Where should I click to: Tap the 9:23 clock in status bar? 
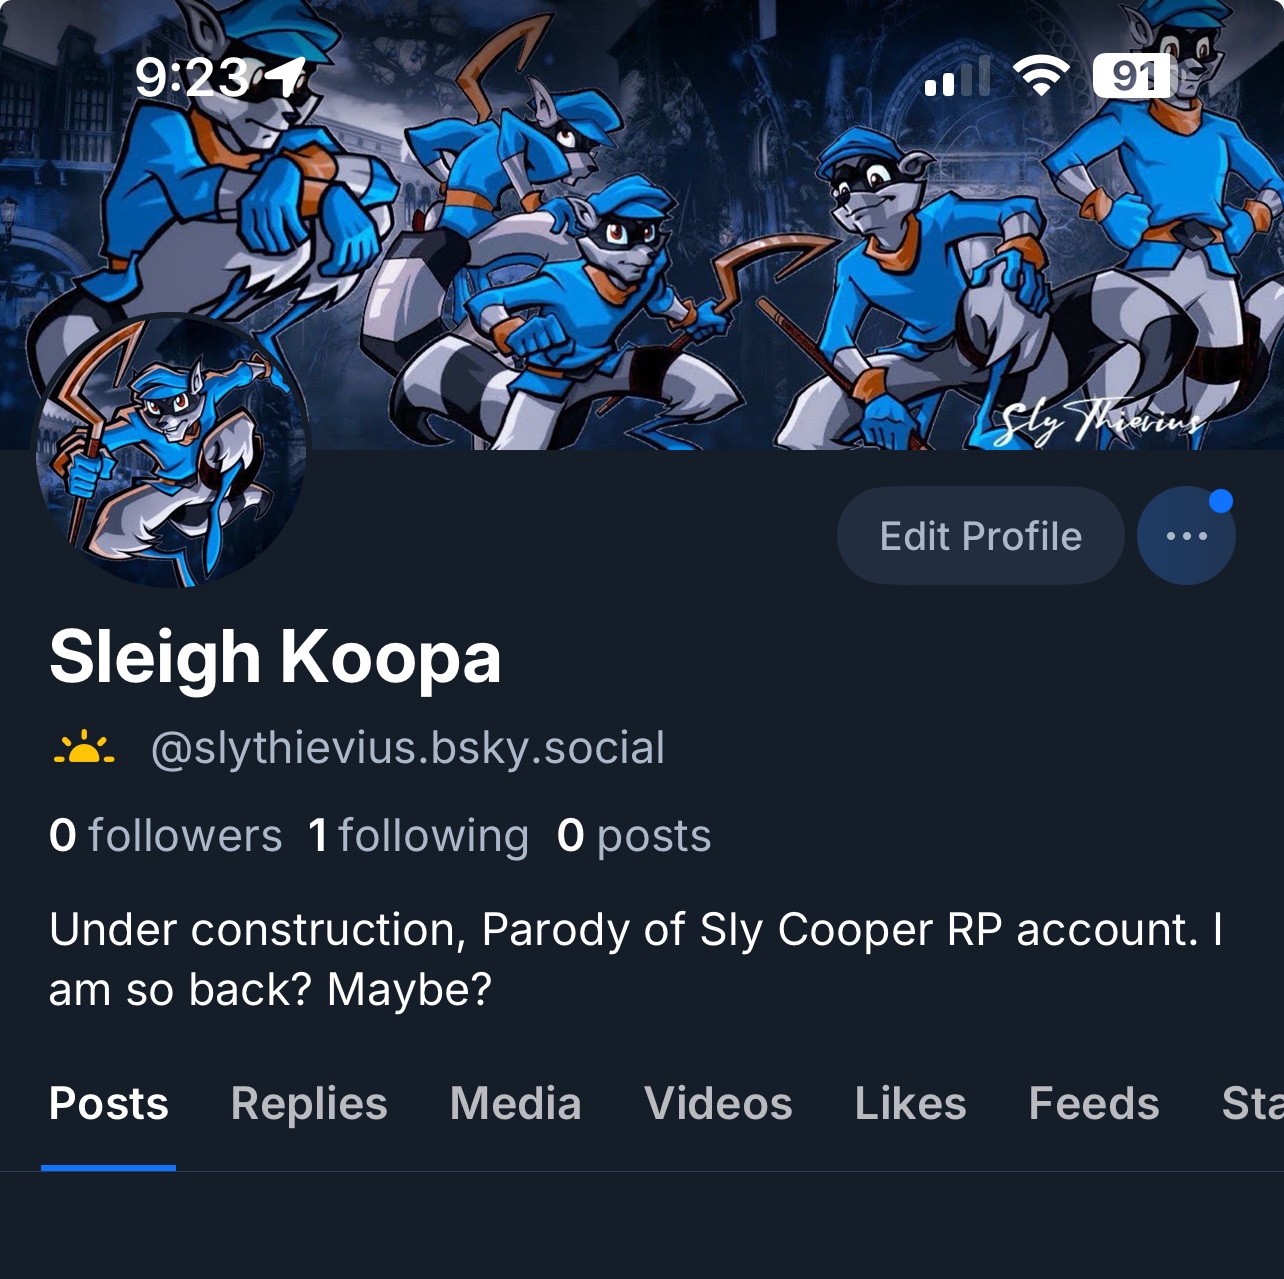(191, 77)
